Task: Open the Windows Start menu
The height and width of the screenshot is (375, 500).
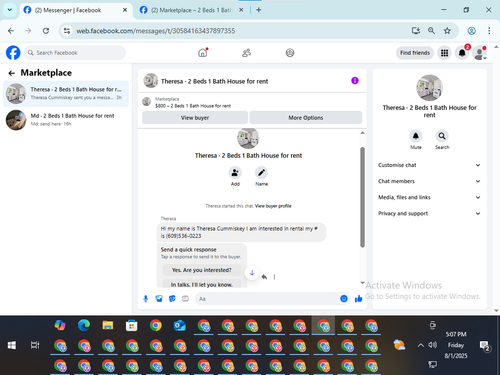Action: [x=12, y=345]
